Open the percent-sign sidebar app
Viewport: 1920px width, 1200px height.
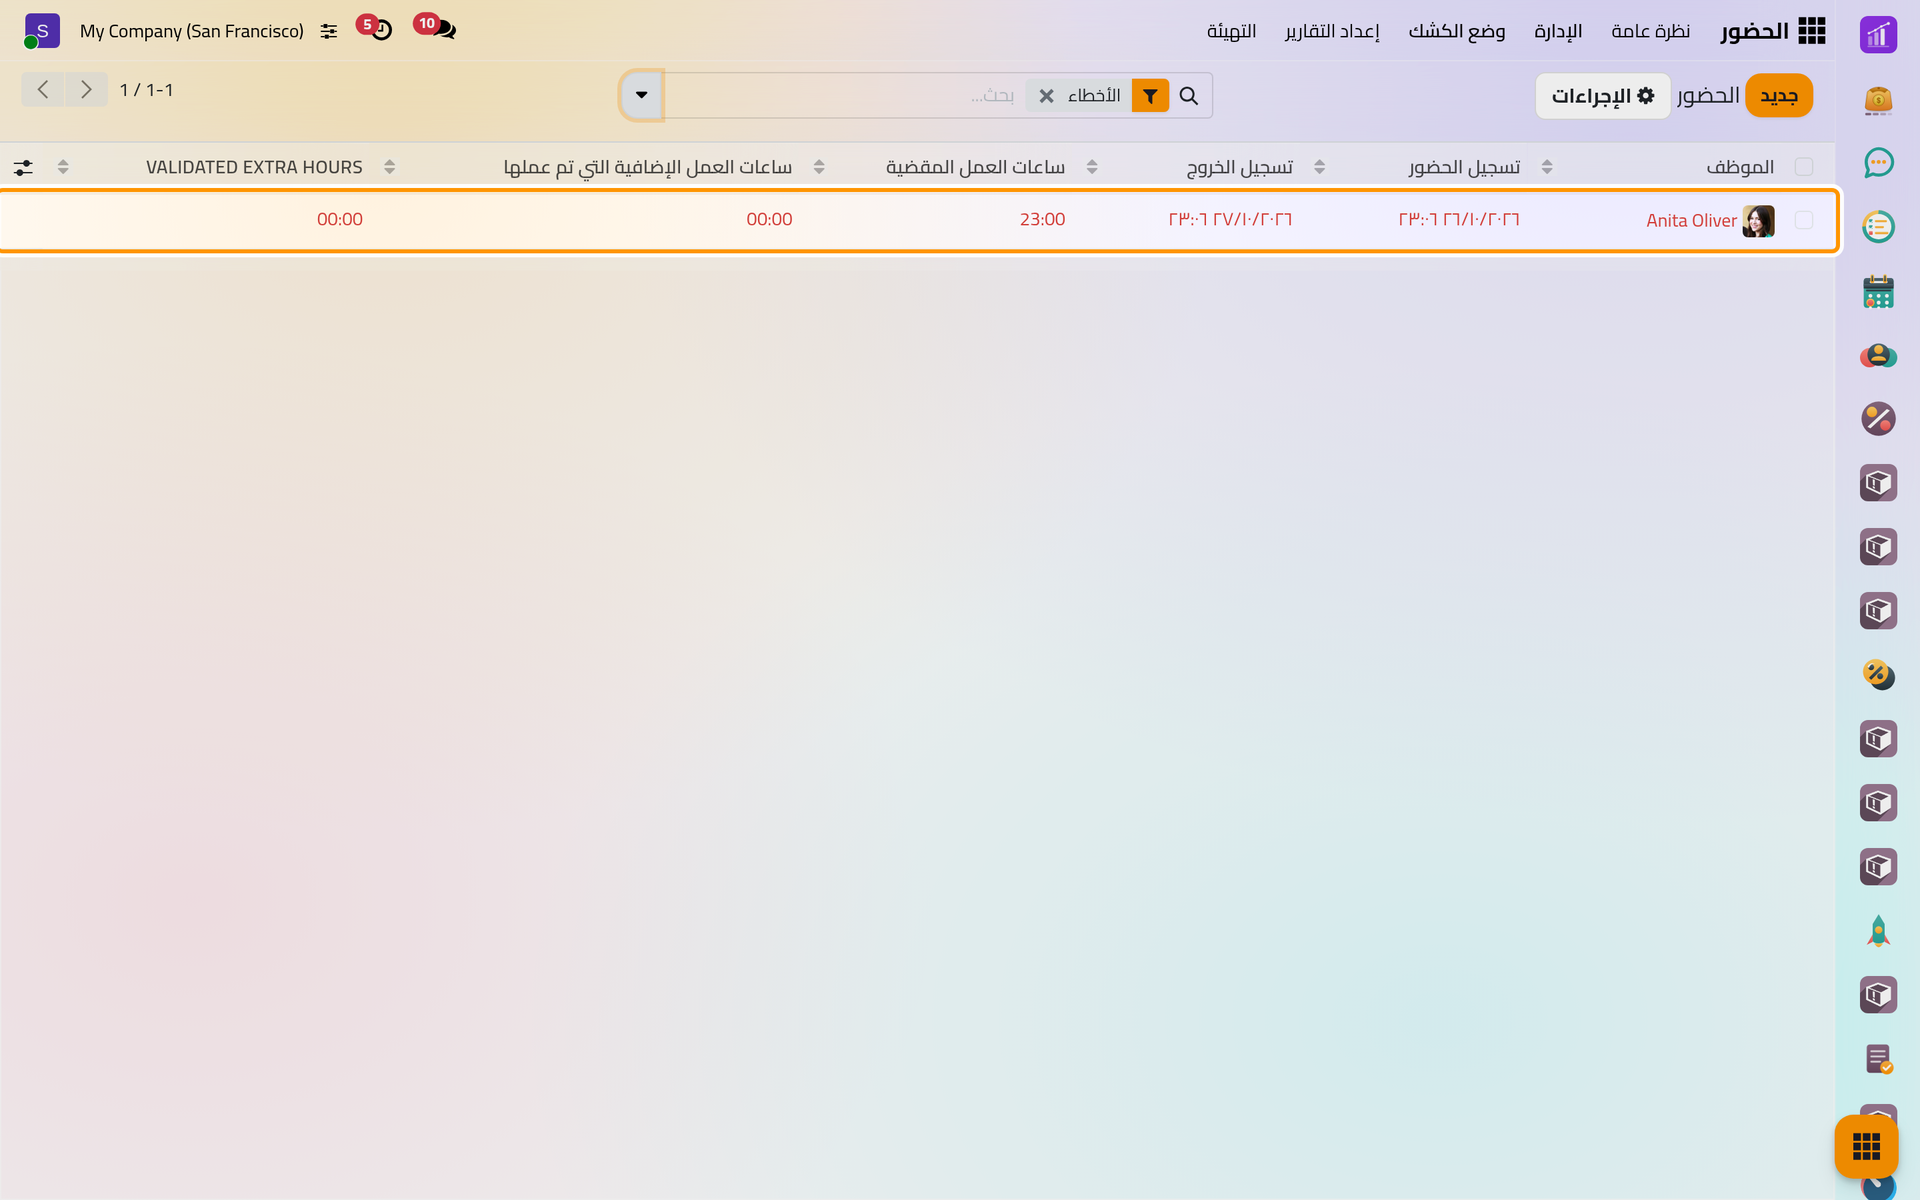(x=1878, y=419)
